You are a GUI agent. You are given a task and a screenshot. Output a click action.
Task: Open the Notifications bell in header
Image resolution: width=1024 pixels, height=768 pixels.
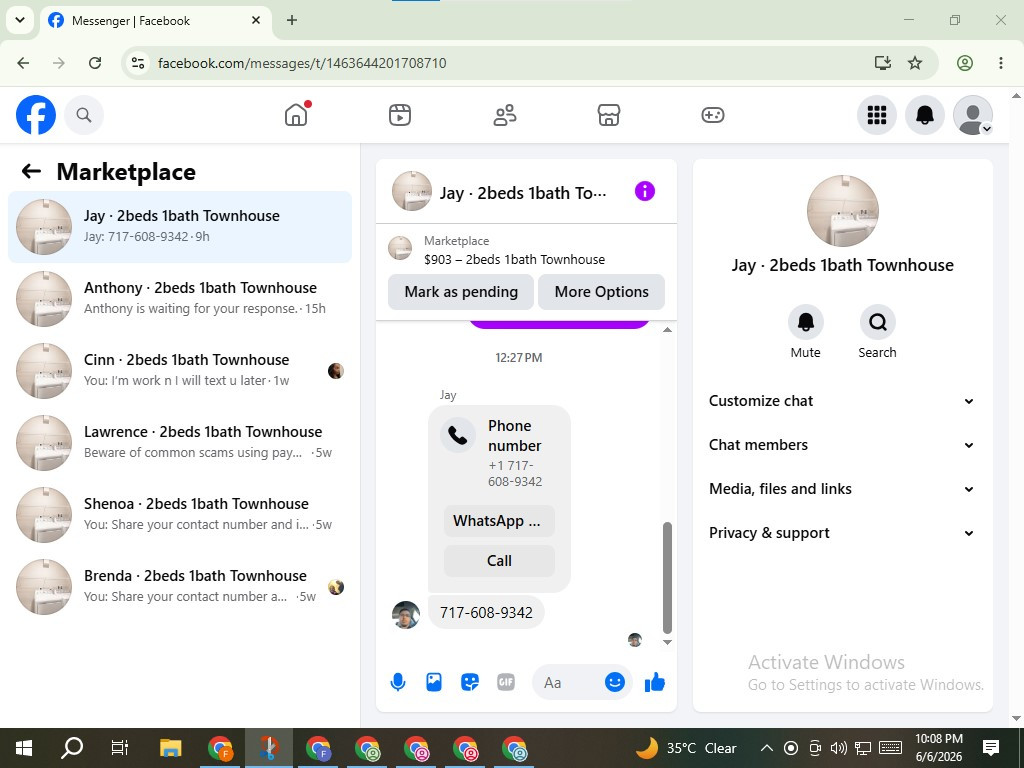[925, 115]
